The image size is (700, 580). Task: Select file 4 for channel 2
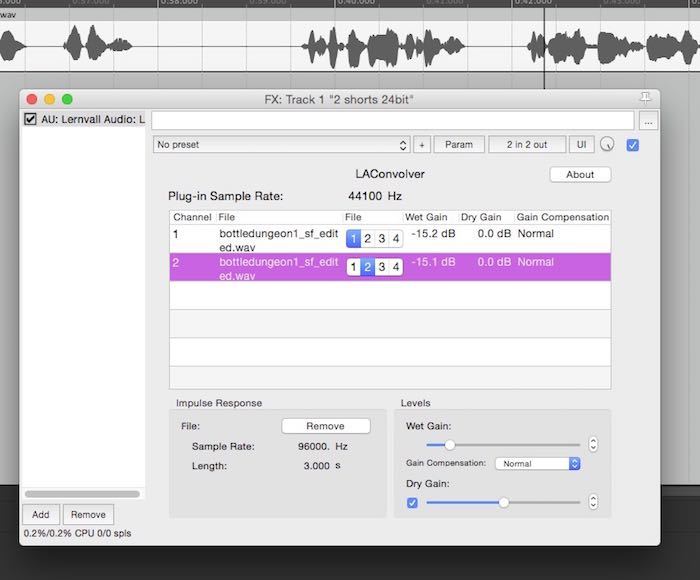tap(396, 267)
